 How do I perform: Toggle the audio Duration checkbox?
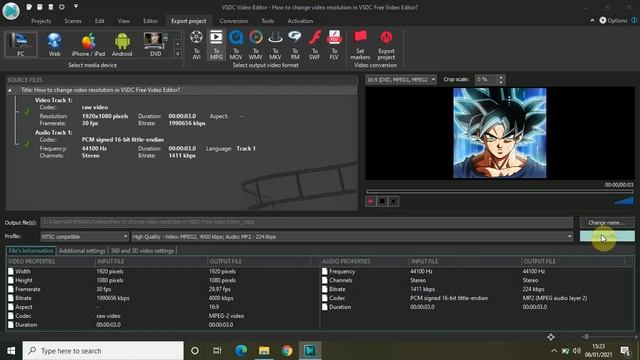point(325,307)
